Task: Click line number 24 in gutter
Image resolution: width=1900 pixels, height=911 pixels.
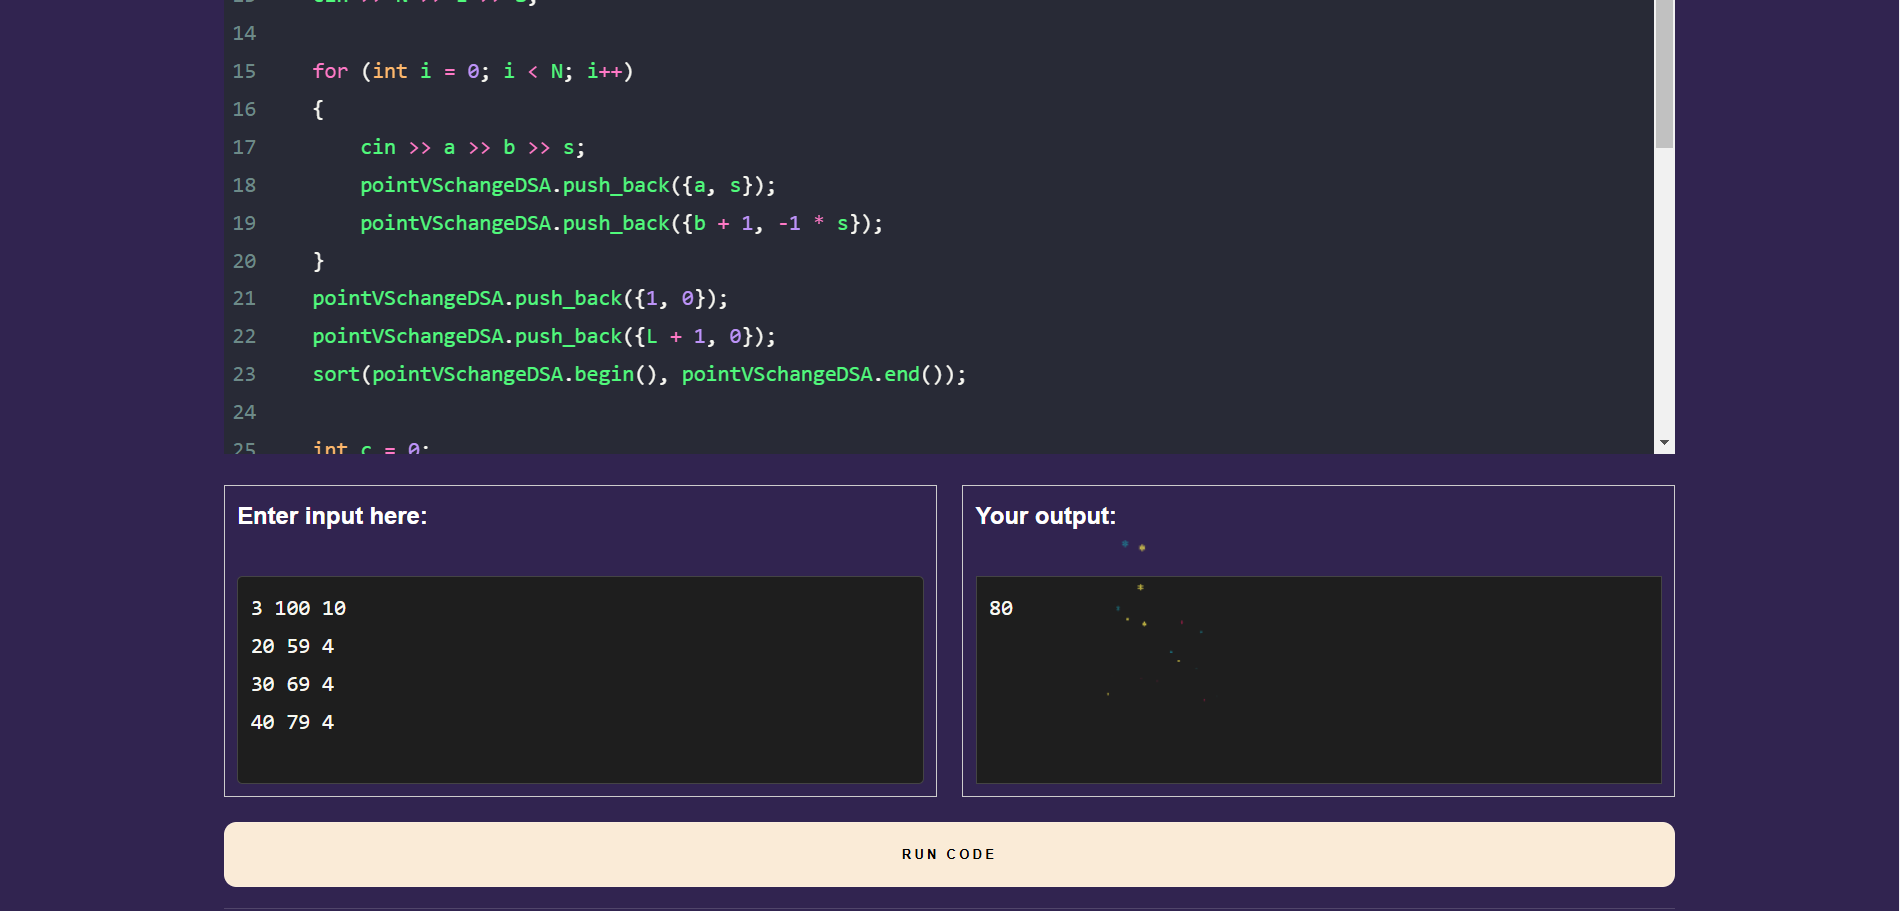Action: (244, 412)
